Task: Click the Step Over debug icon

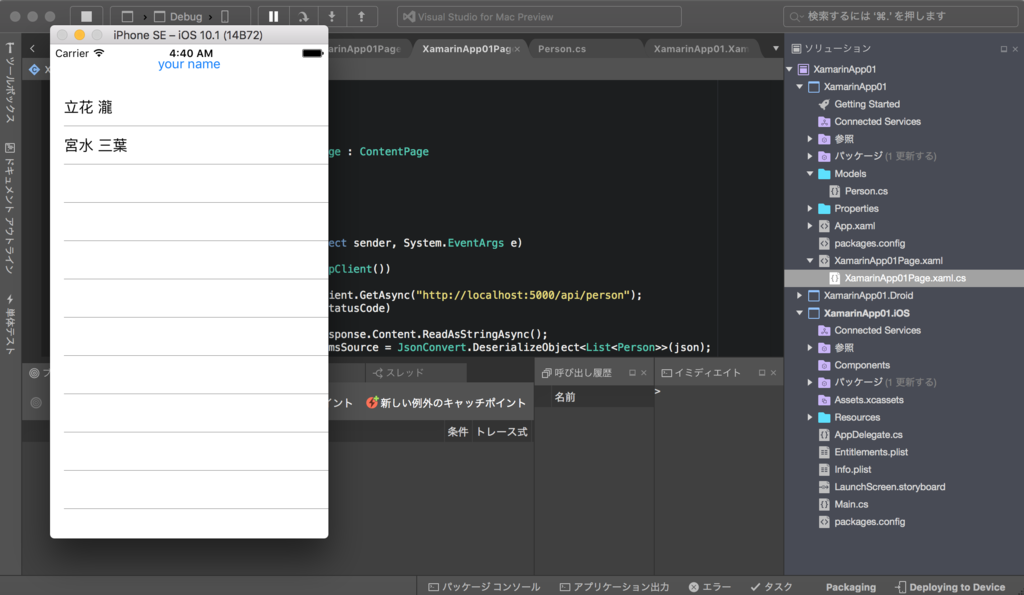Action: (303, 16)
